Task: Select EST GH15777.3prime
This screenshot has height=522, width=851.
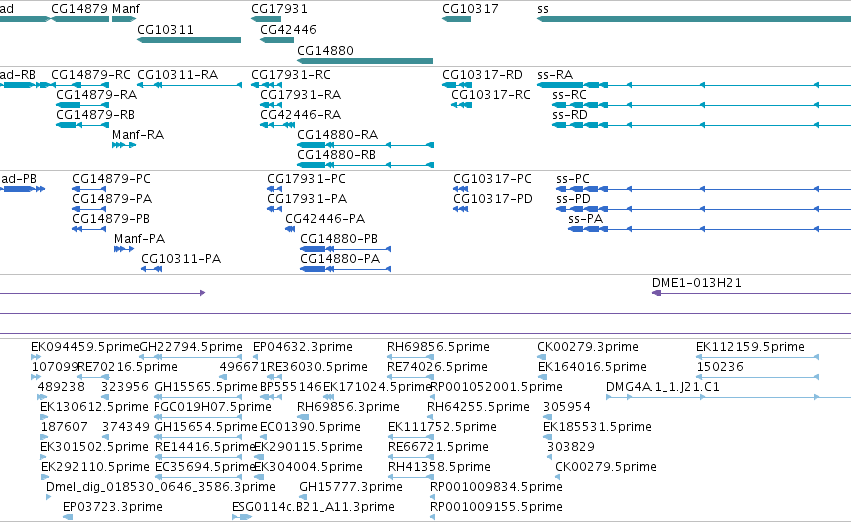Action: 351,487
